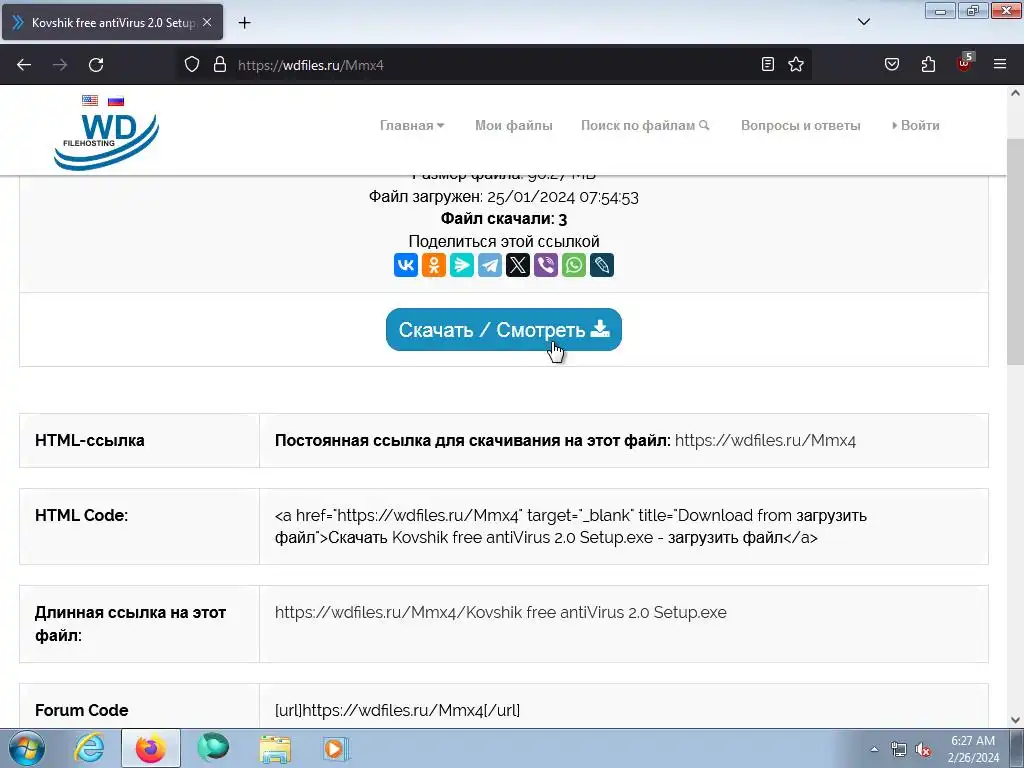Expand the Главная dropdown menu
This screenshot has height=768, width=1024.
[412, 125]
